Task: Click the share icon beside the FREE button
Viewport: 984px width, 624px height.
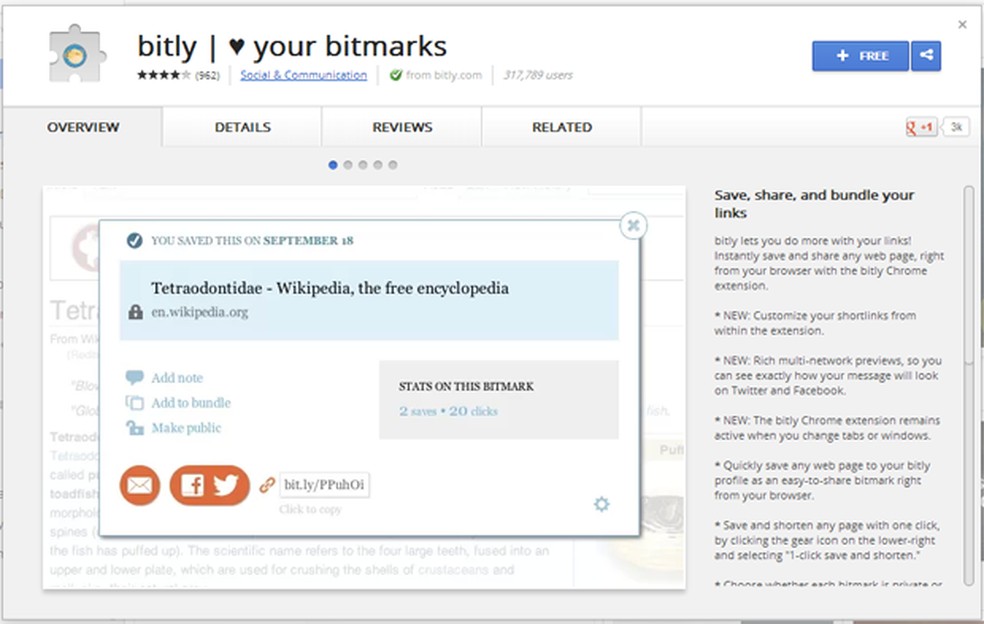Action: click(926, 56)
